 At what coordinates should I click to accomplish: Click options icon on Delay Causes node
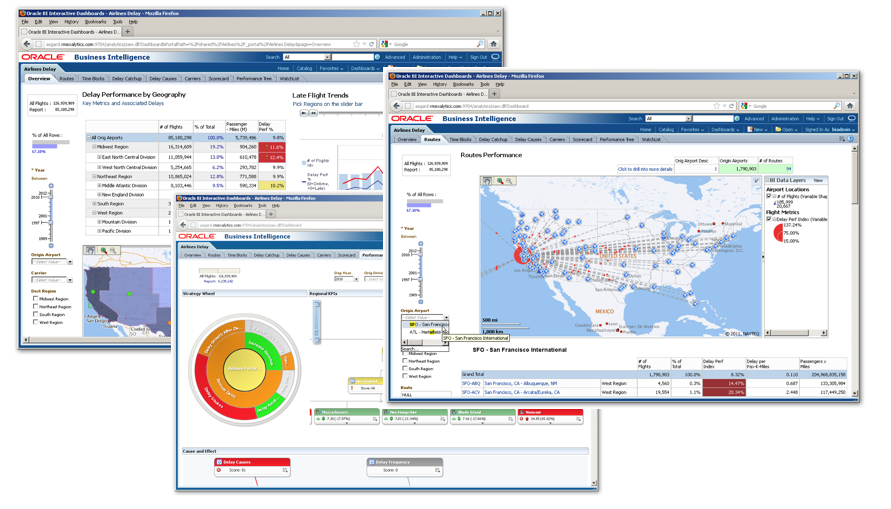click(285, 470)
